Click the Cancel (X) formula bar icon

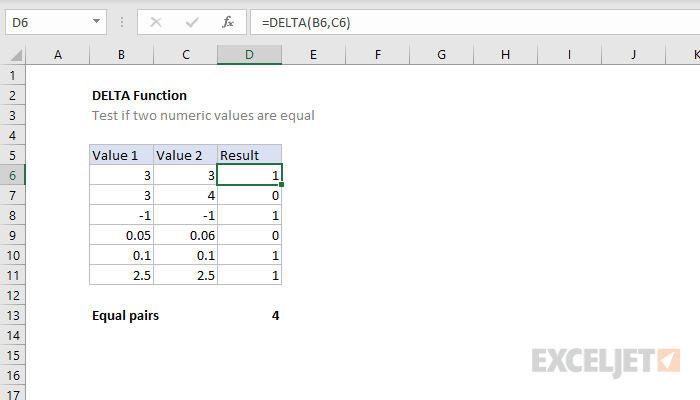tap(156, 22)
